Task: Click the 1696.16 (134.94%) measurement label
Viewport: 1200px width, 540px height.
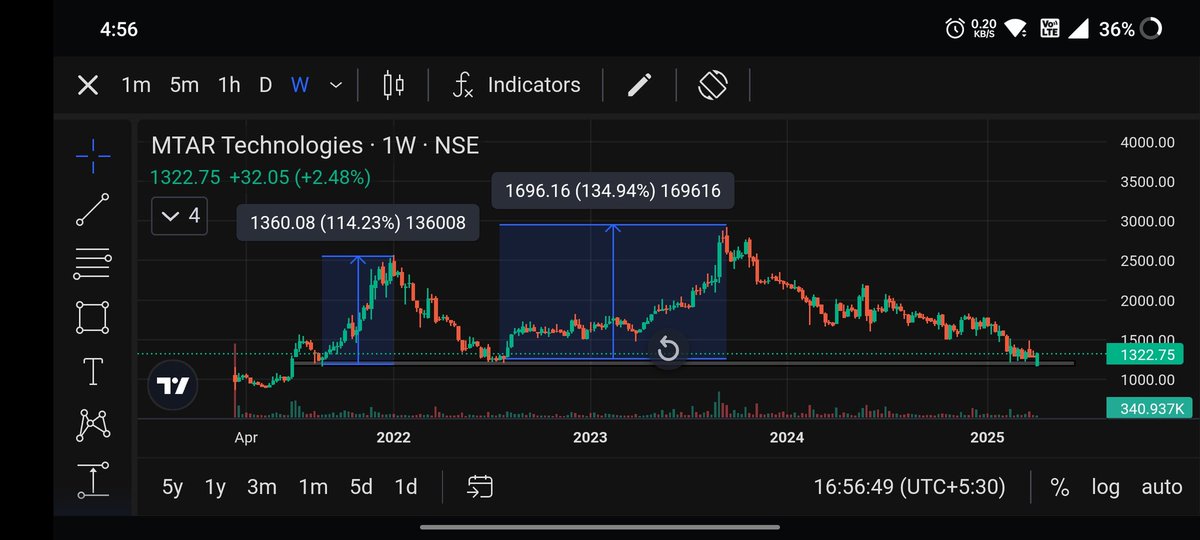Action: click(x=614, y=190)
